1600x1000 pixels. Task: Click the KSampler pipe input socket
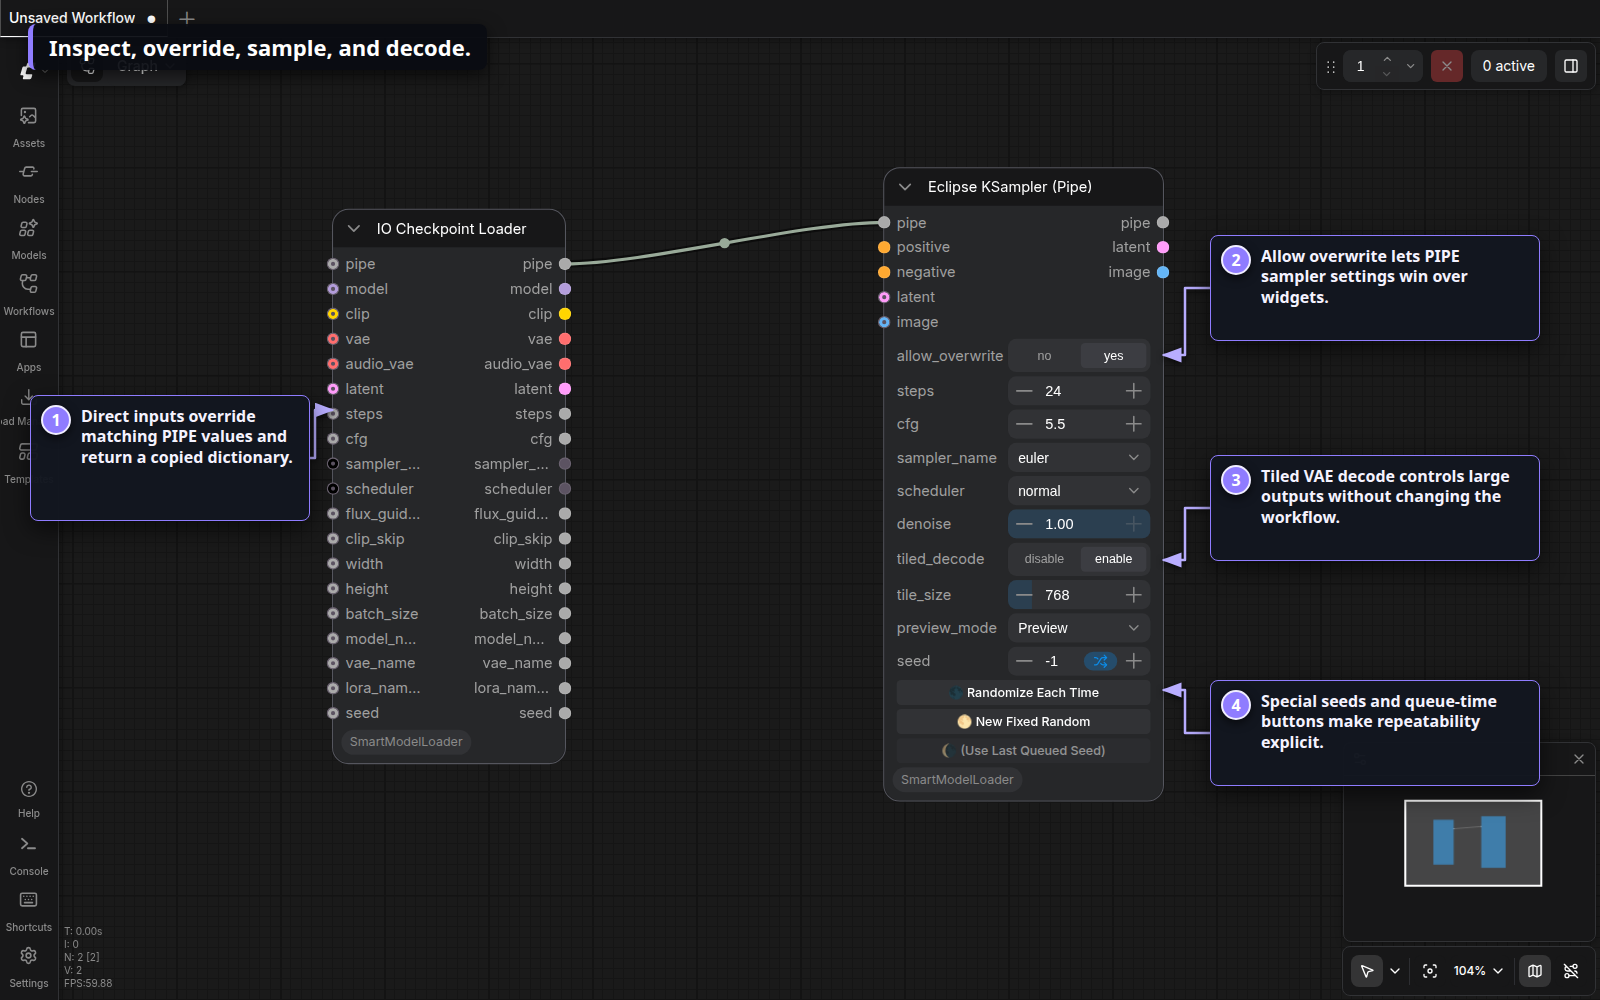tap(884, 222)
